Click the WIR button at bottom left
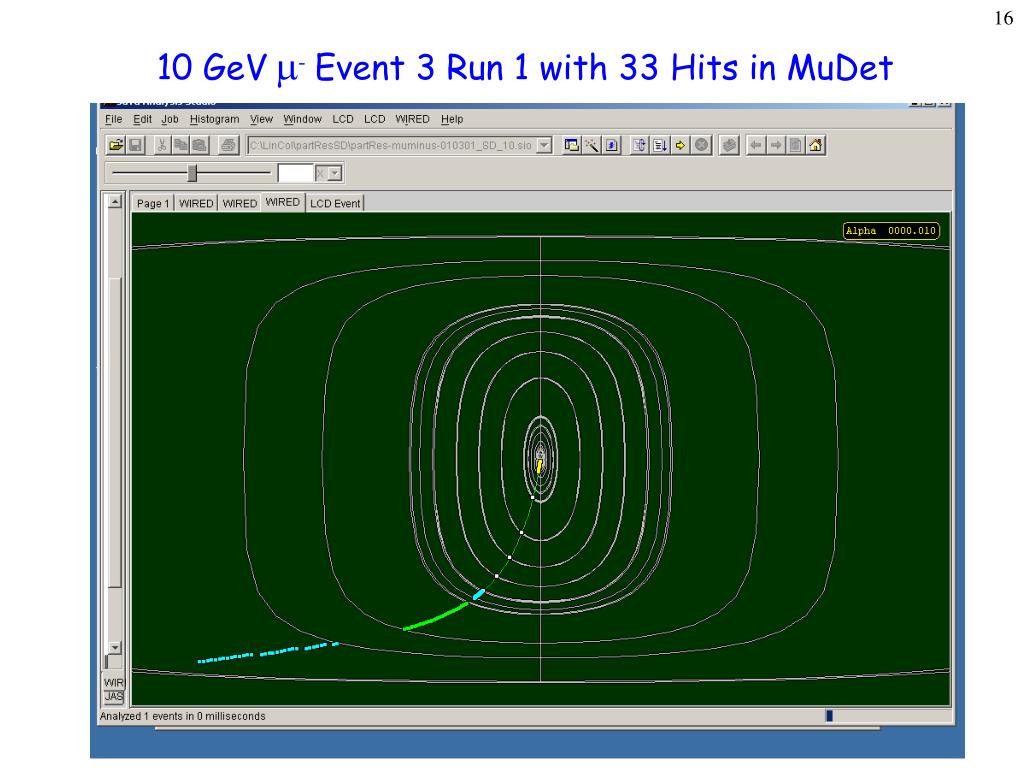The image size is (1024, 768). point(114,682)
